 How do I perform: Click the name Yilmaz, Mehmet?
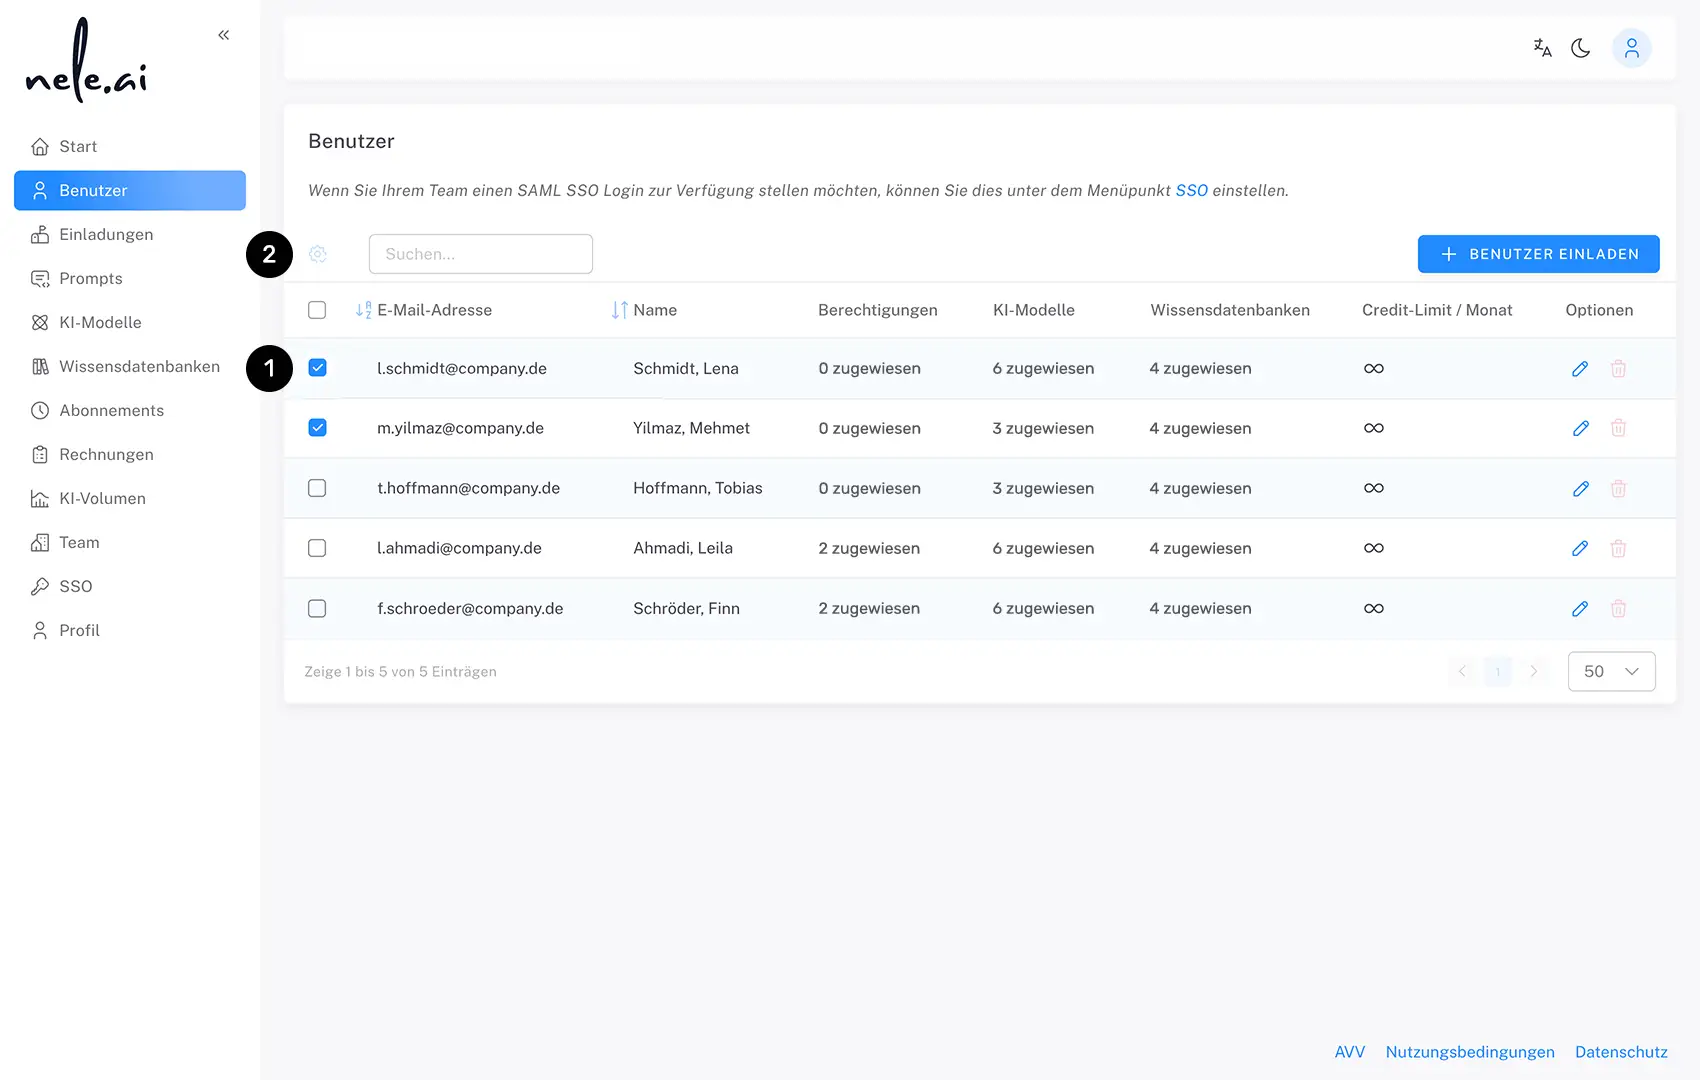[x=691, y=428]
